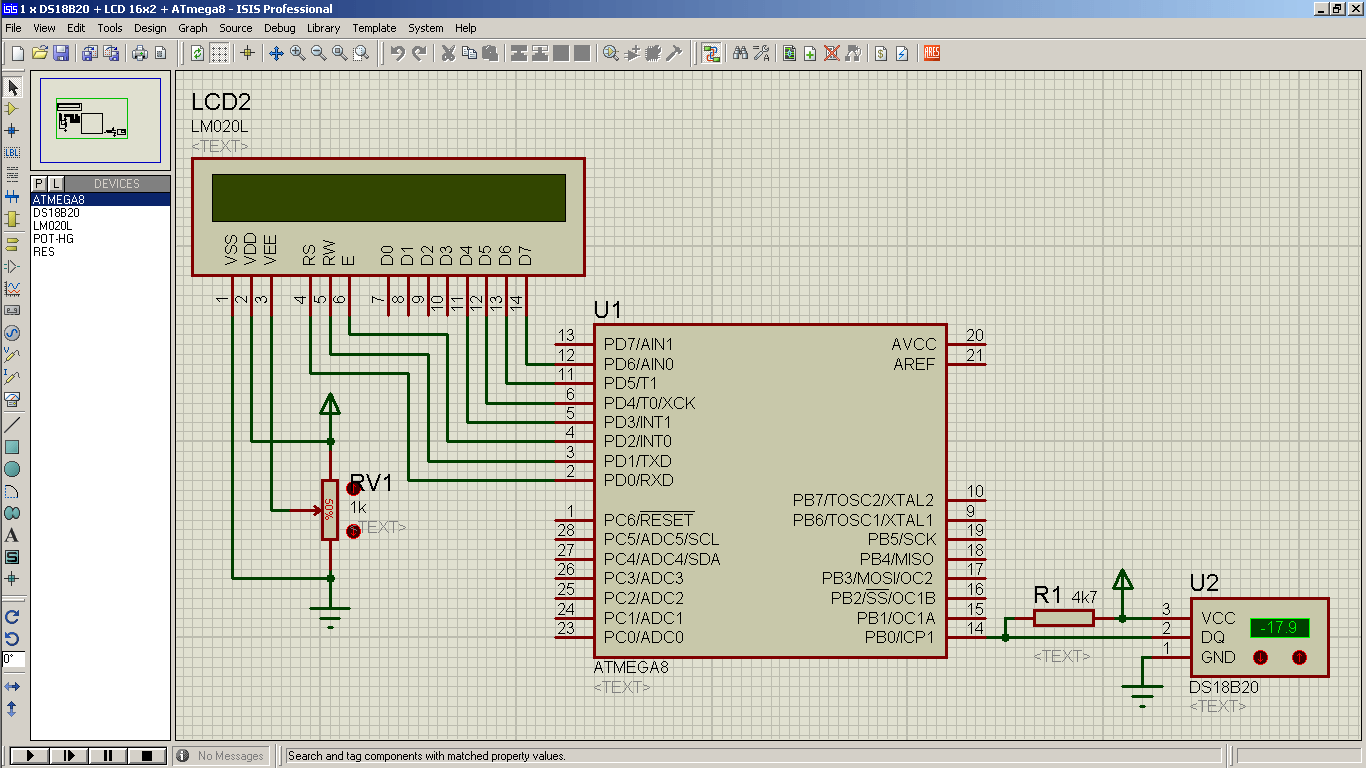Viewport: 1366px width, 768px height.
Task: Select DS18B20 in the devices list
Action: click(56, 213)
